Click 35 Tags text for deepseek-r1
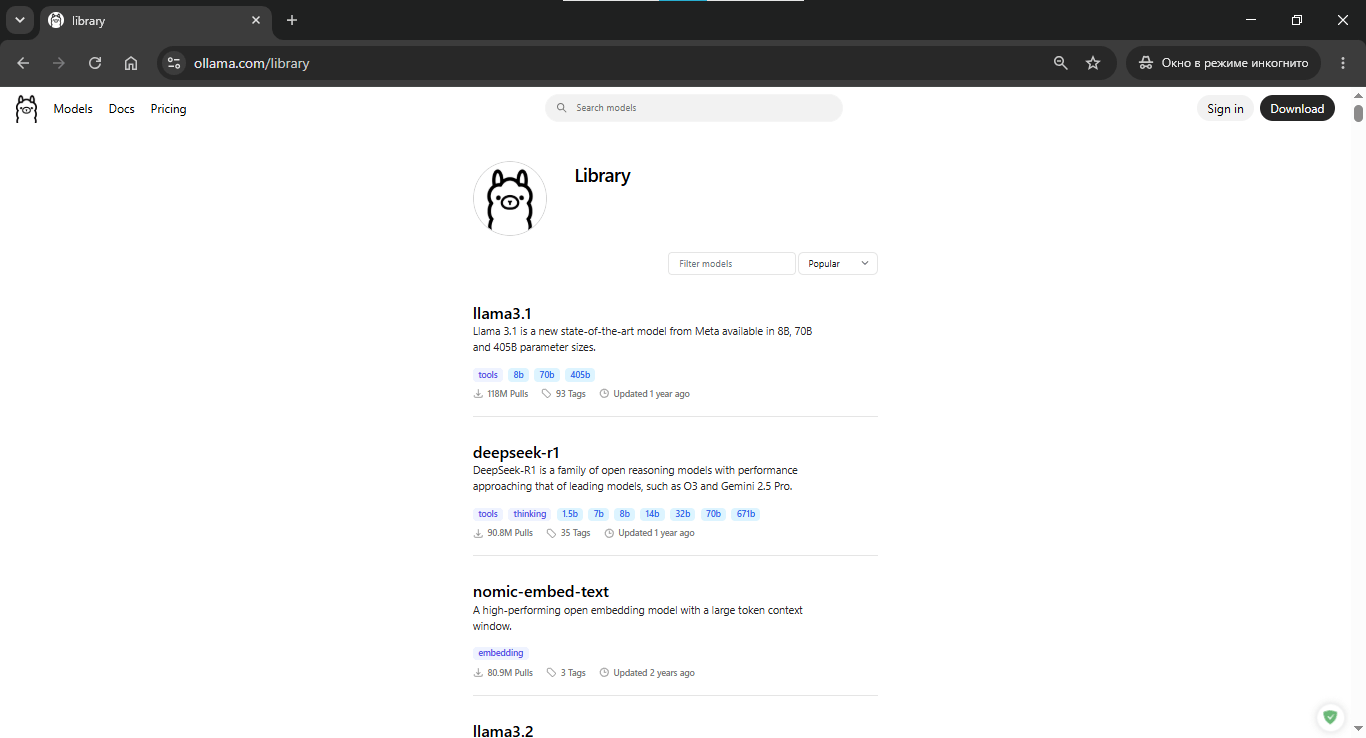 [576, 533]
